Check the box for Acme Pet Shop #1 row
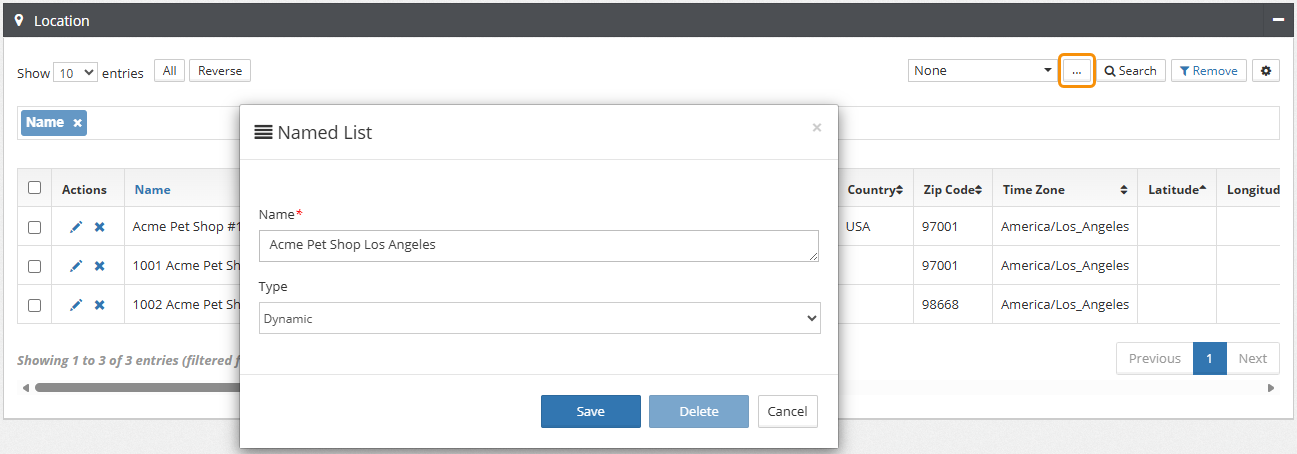 tap(35, 227)
